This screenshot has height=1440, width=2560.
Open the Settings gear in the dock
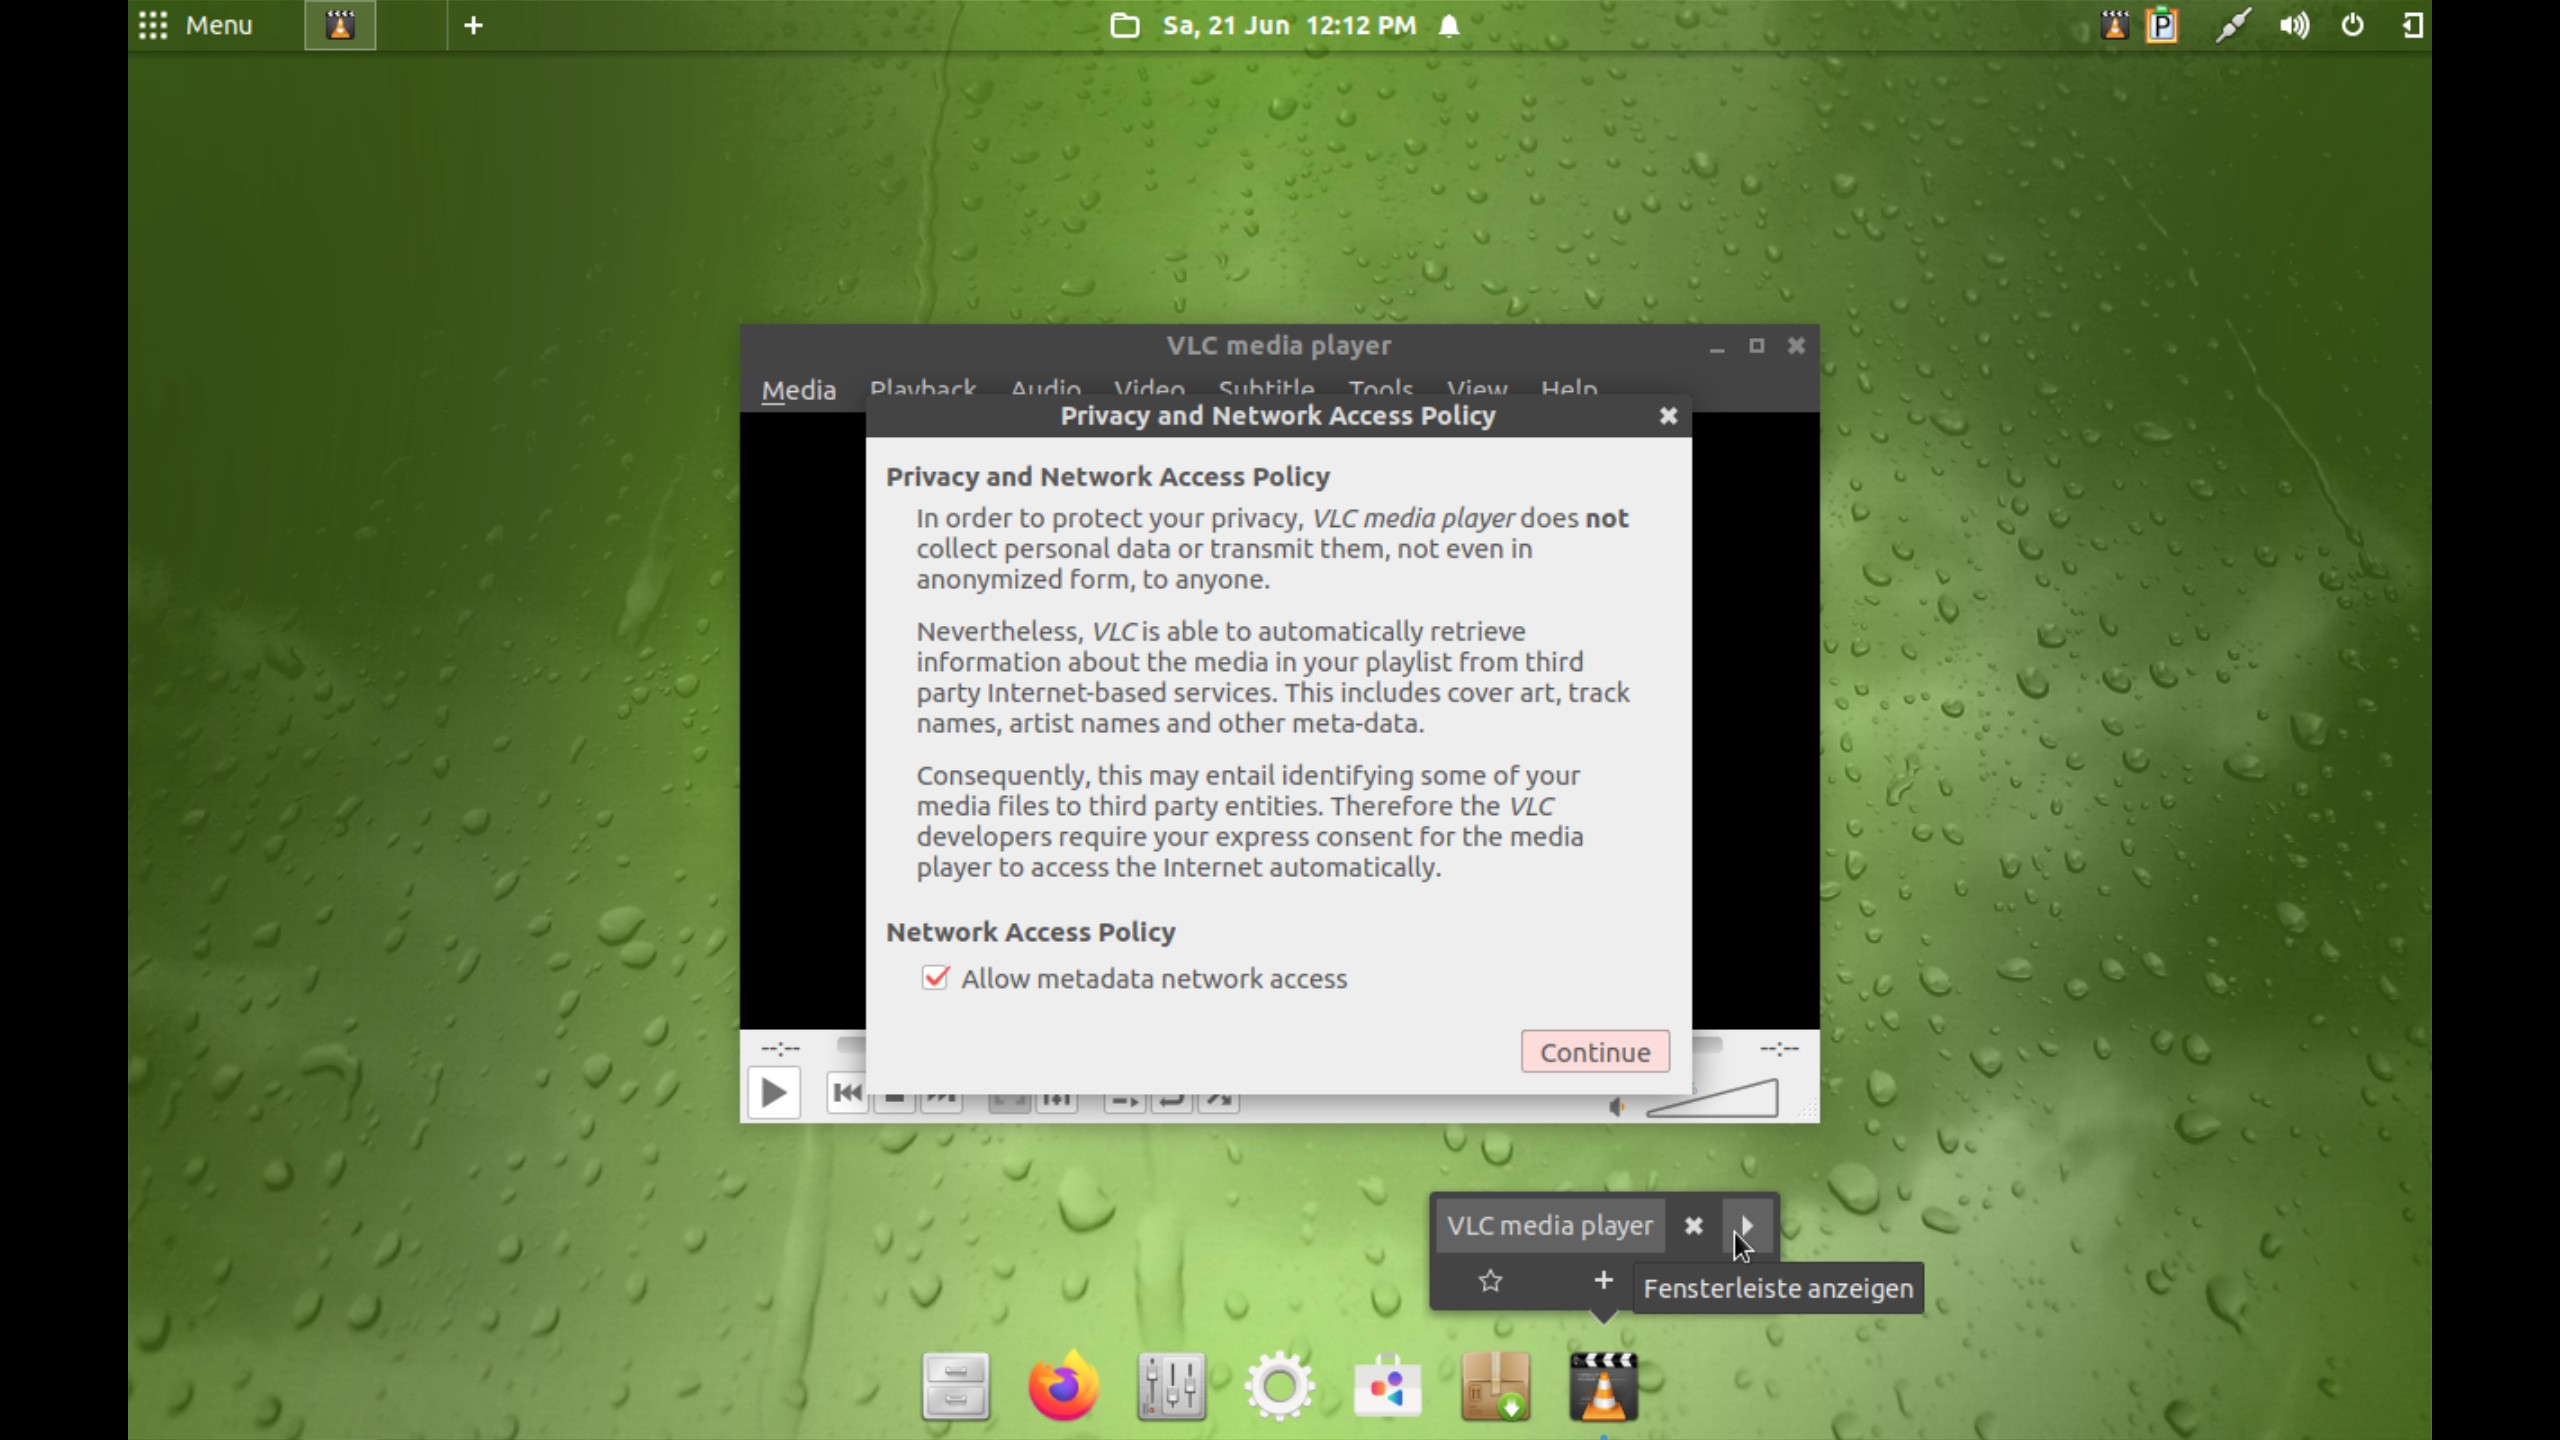pyautogui.click(x=1279, y=1386)
